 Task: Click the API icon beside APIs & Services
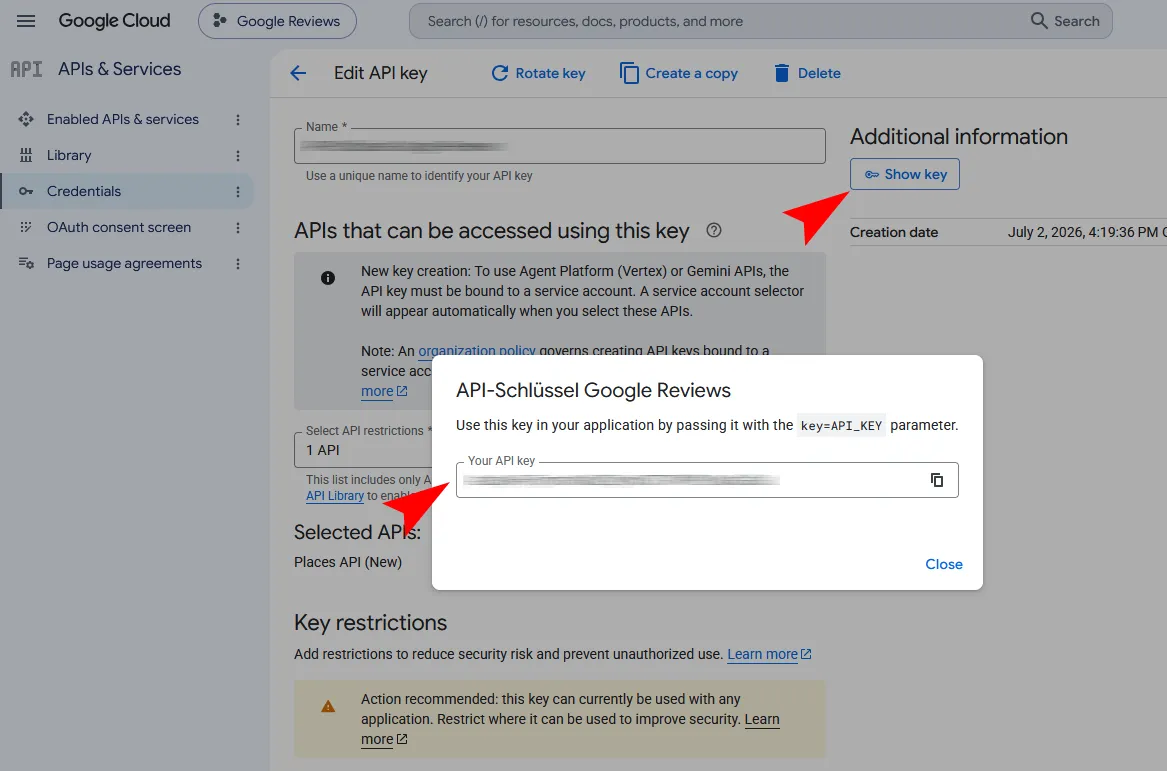(x=26, y=69)
